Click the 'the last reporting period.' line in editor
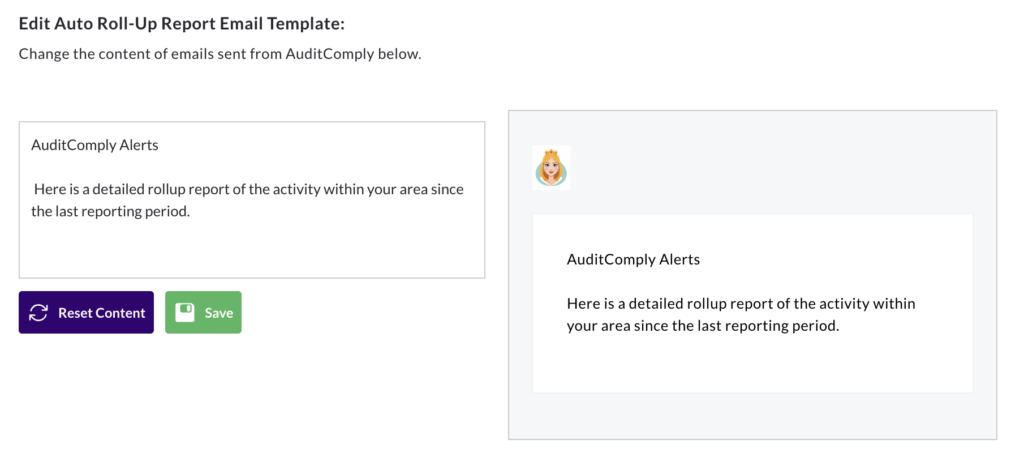Image resolution: width=1024 pixels, height=461 pixels. (x=110, y=212)
